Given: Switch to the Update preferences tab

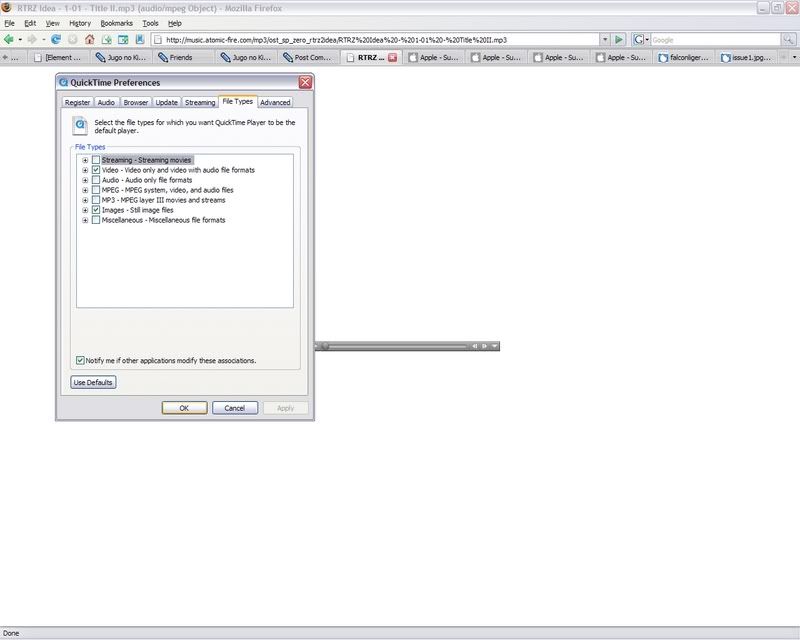Looking at the screenshot, I should tap(166, 102).
